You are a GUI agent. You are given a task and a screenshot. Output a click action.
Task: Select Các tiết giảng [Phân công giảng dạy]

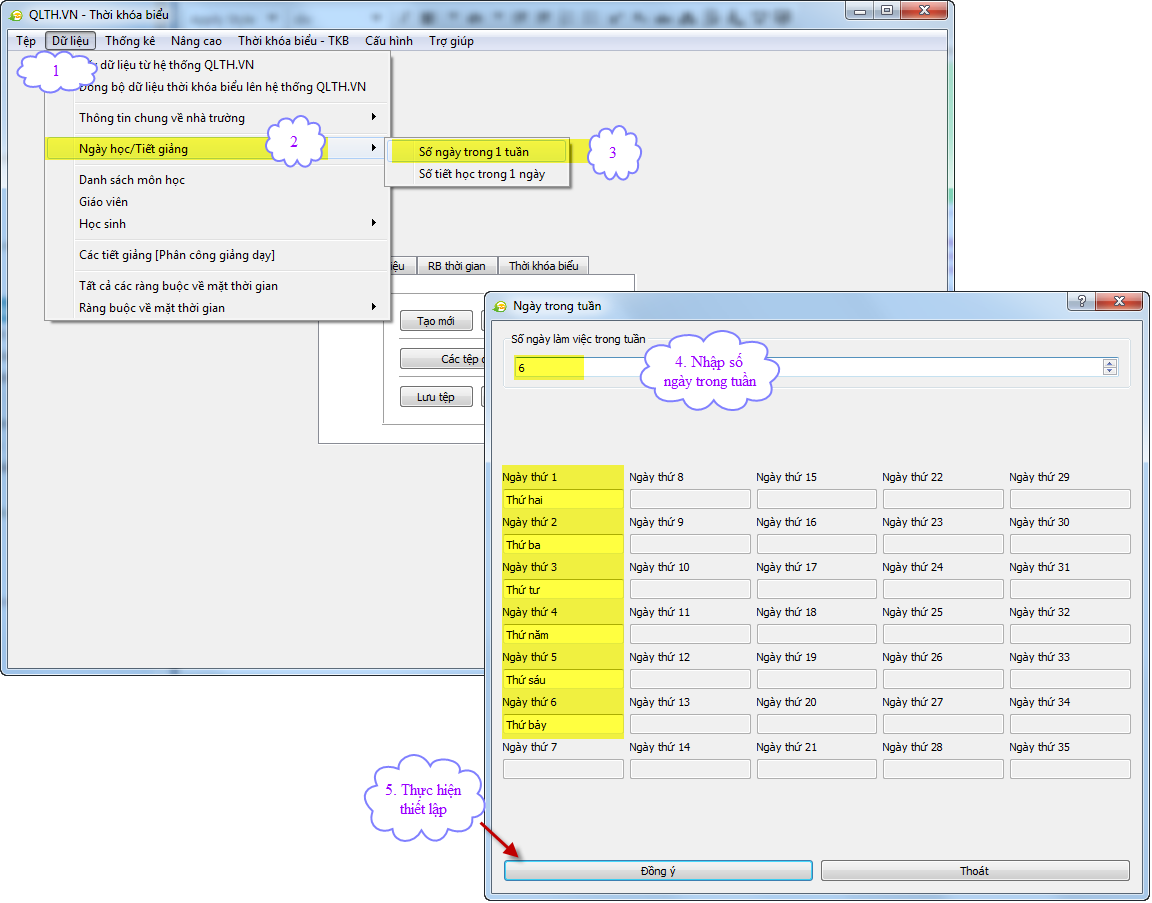(217, 255)
